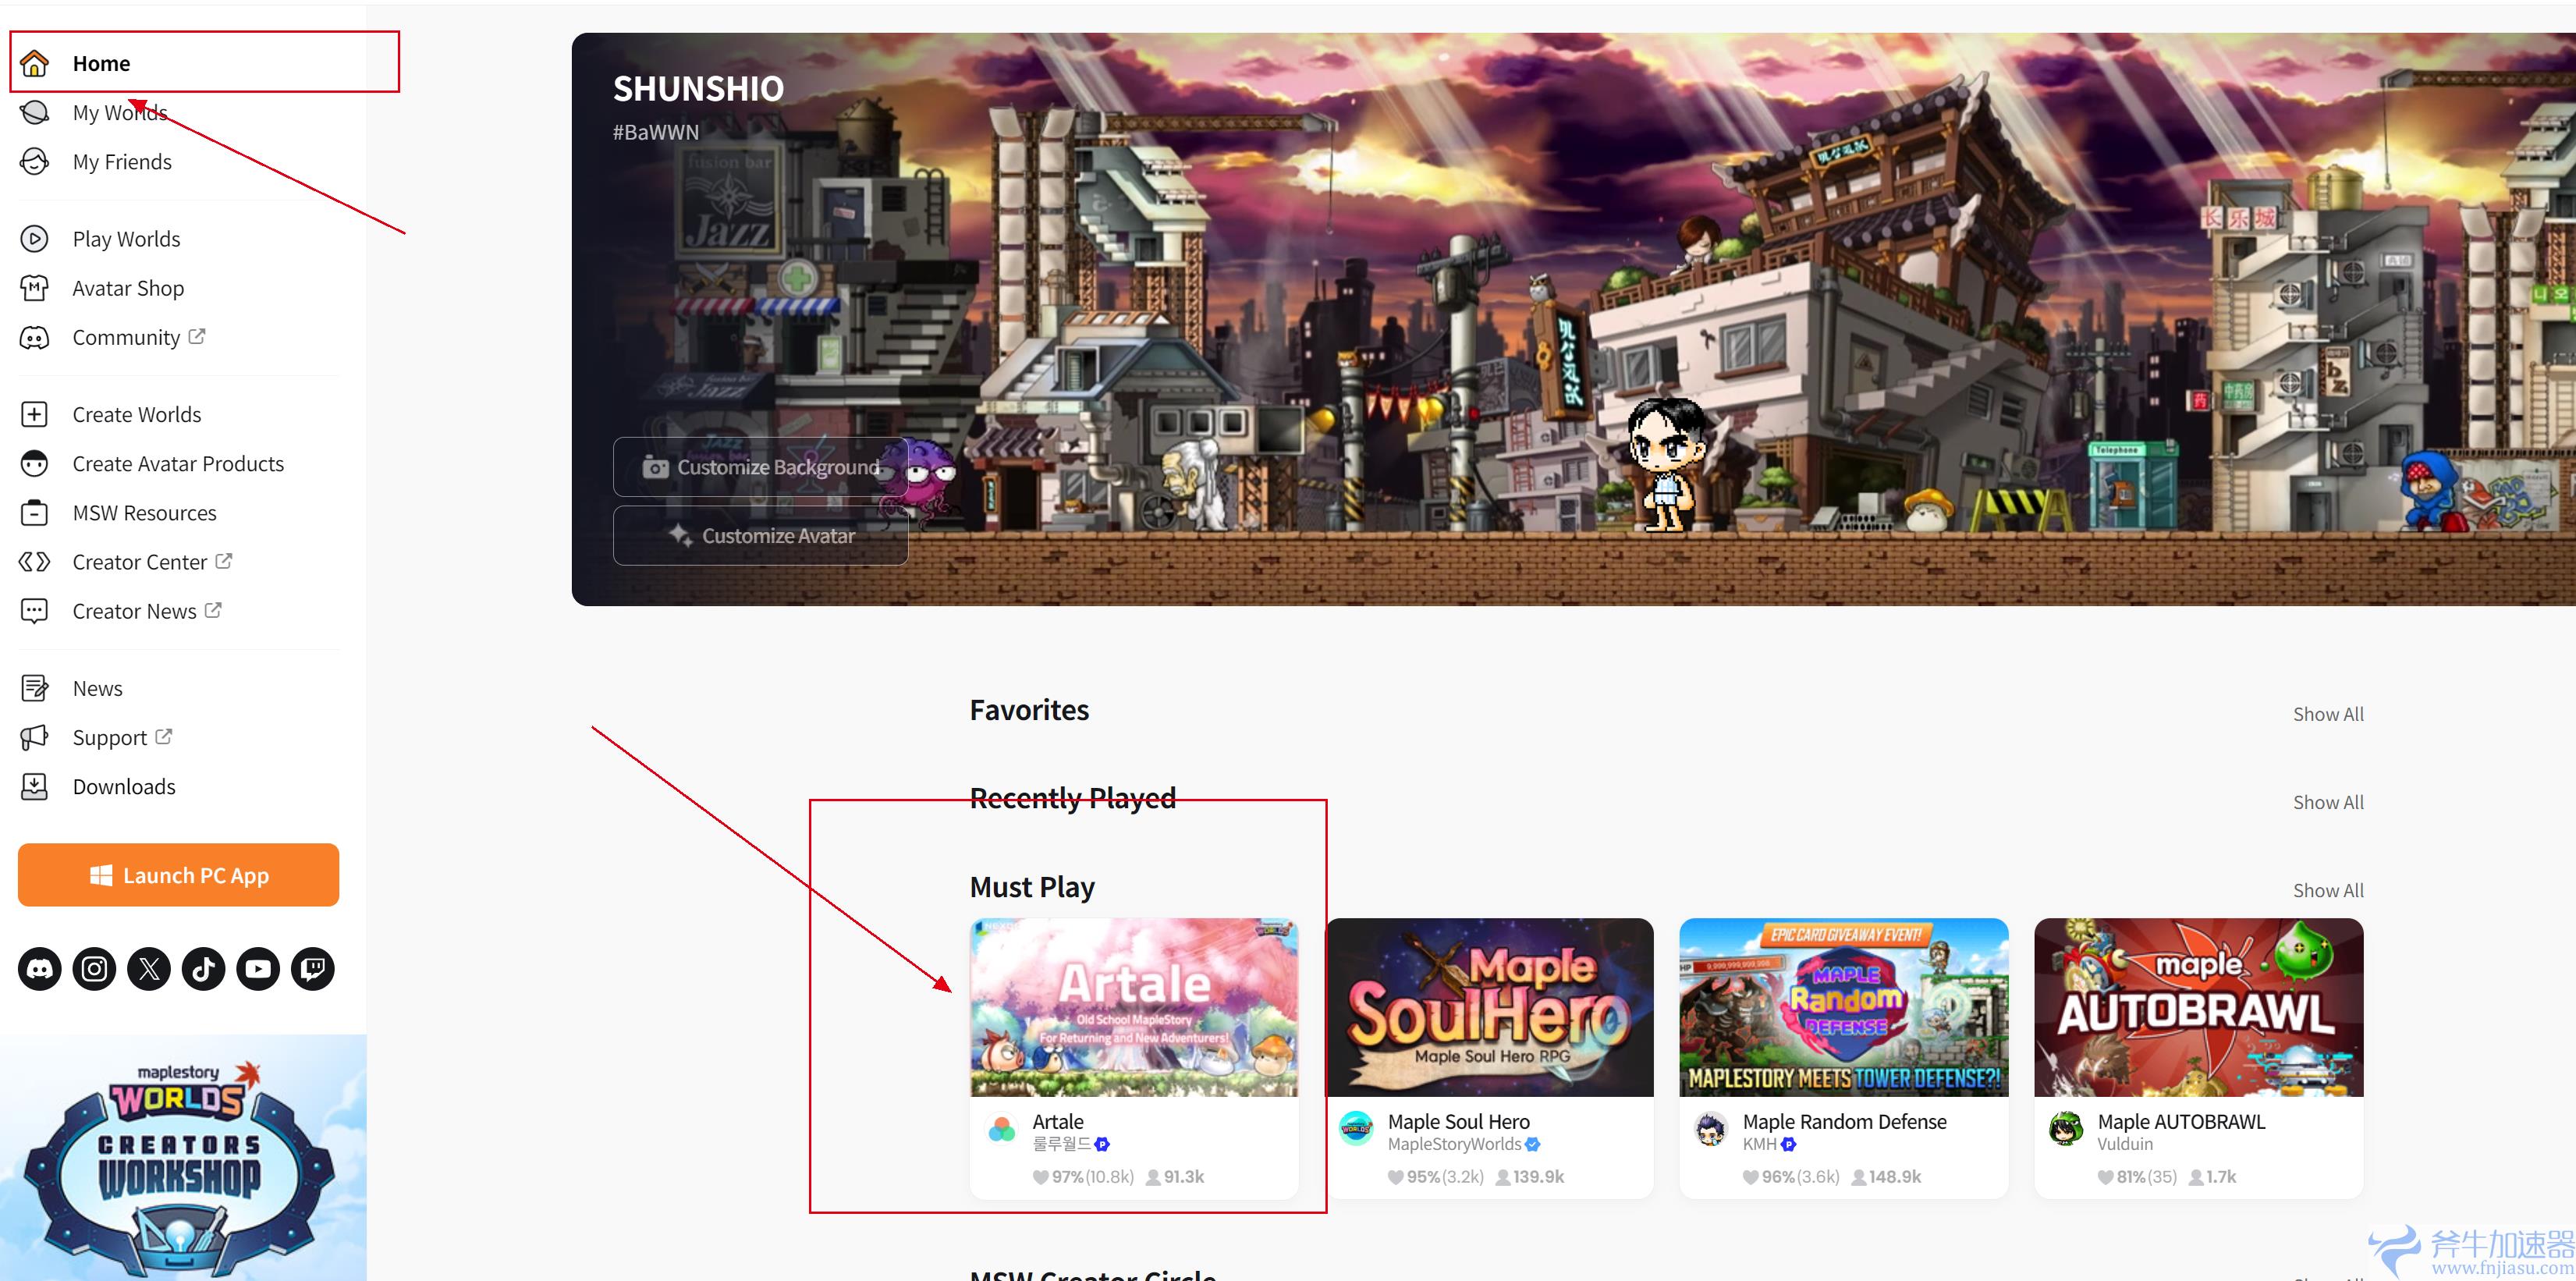Click the My Worlds planet icon

35,112
